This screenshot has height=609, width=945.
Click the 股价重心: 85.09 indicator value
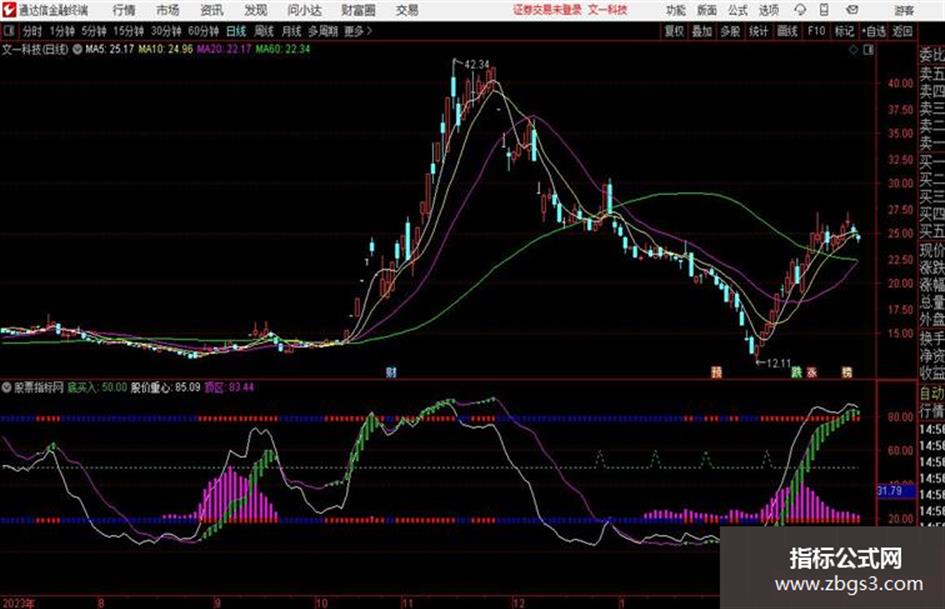click(x=165, y=387)
